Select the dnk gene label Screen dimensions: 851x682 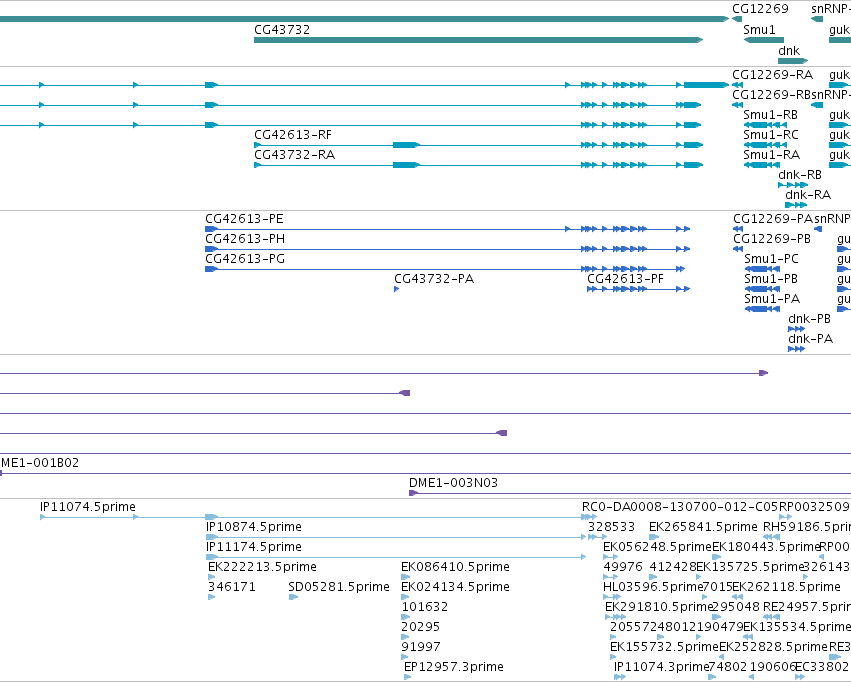coord(789,51)
